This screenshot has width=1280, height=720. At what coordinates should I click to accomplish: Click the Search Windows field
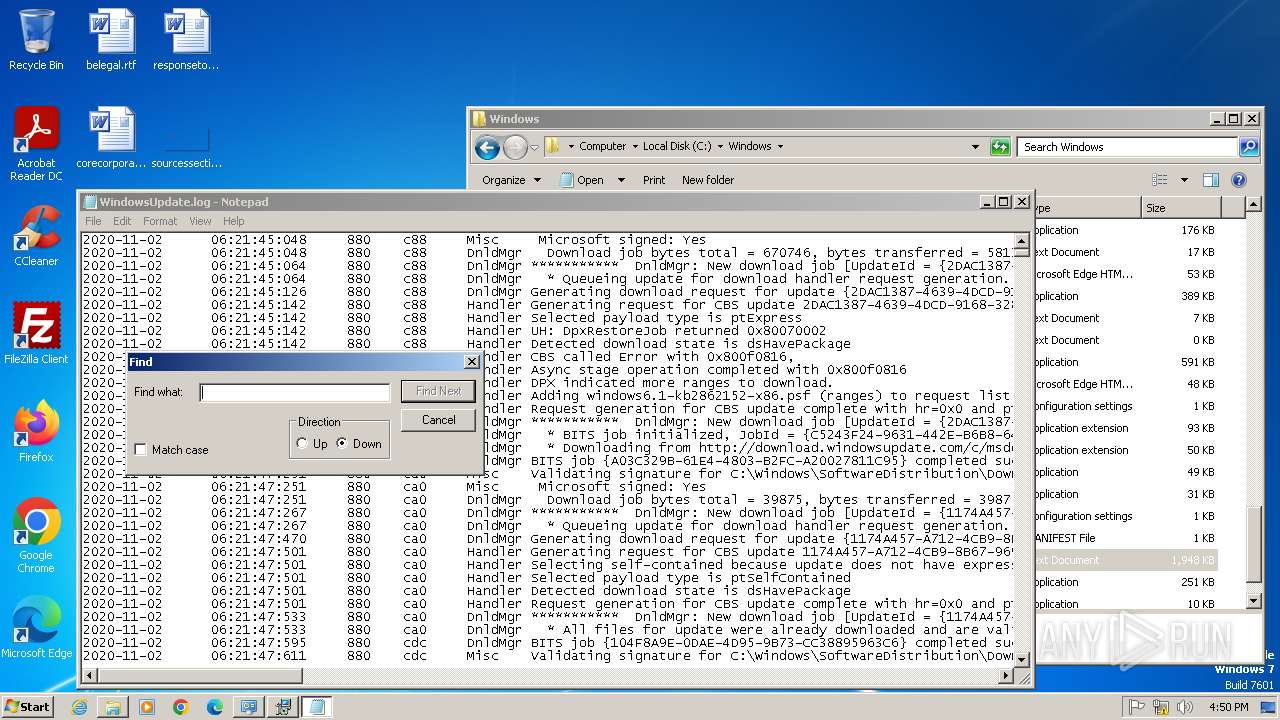(1128, 147)
